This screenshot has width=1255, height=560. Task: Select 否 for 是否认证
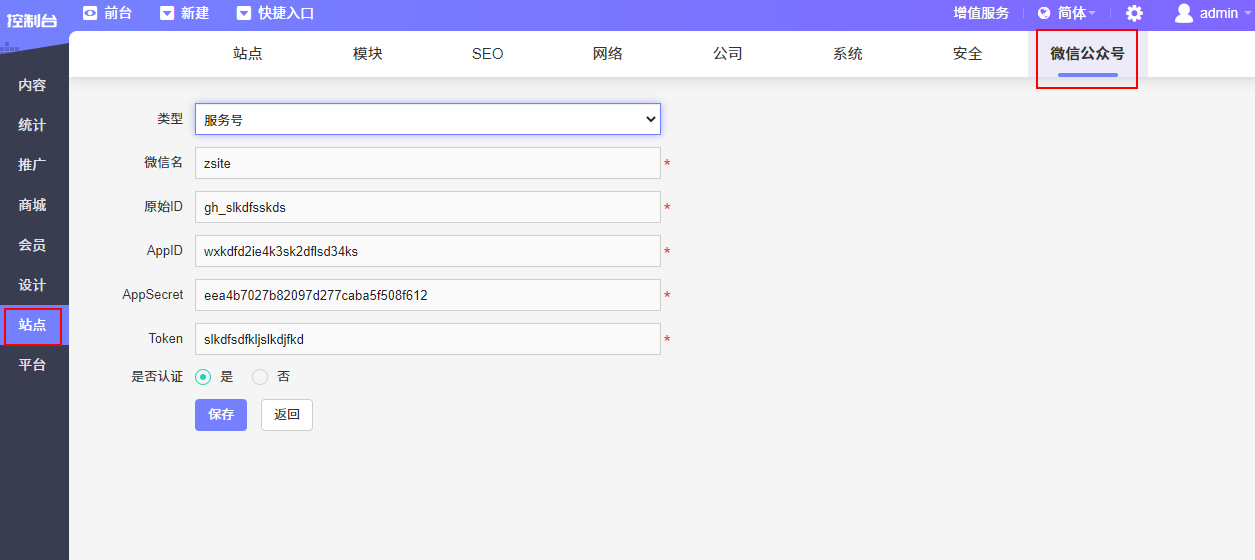coord(260,377)
